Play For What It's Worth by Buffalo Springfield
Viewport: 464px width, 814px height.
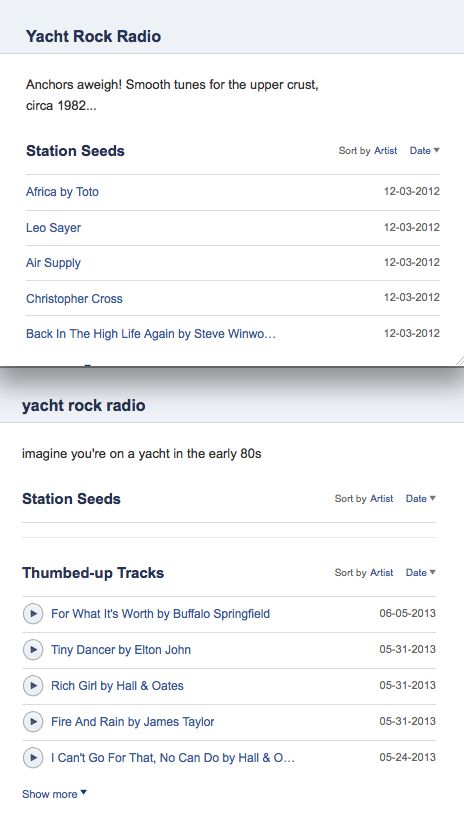tap(33, 614)
